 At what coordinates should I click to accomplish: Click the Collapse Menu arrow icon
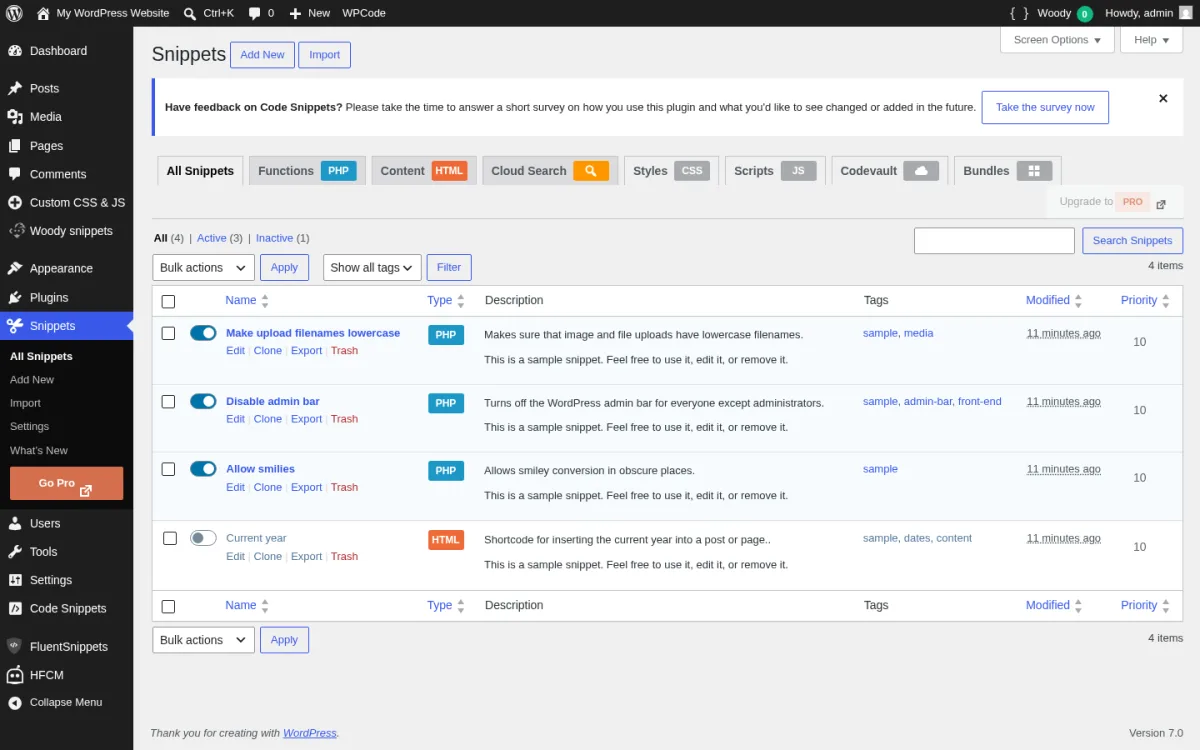point(15,703)
